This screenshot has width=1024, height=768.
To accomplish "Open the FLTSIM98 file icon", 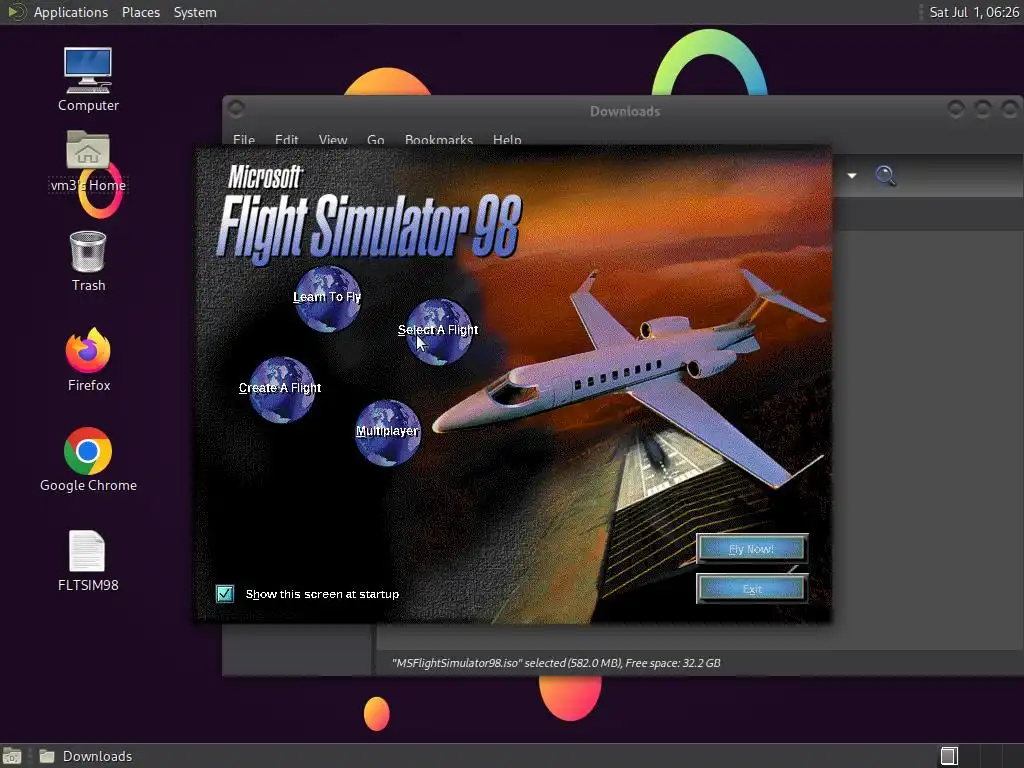I will pos(88,561).
